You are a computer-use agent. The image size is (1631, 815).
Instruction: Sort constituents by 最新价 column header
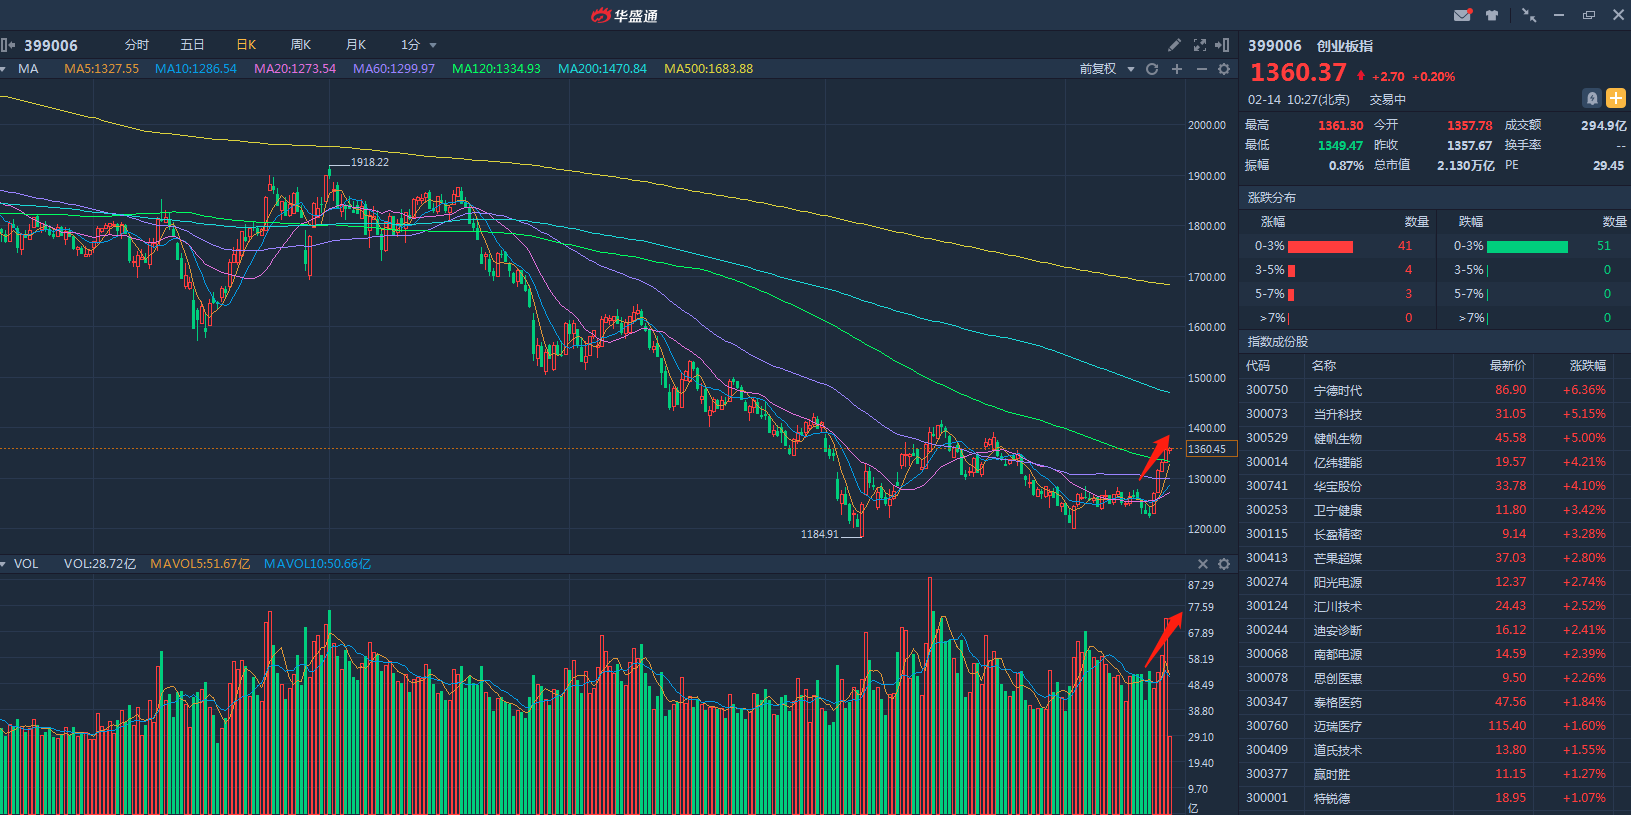coord(1508,366)
